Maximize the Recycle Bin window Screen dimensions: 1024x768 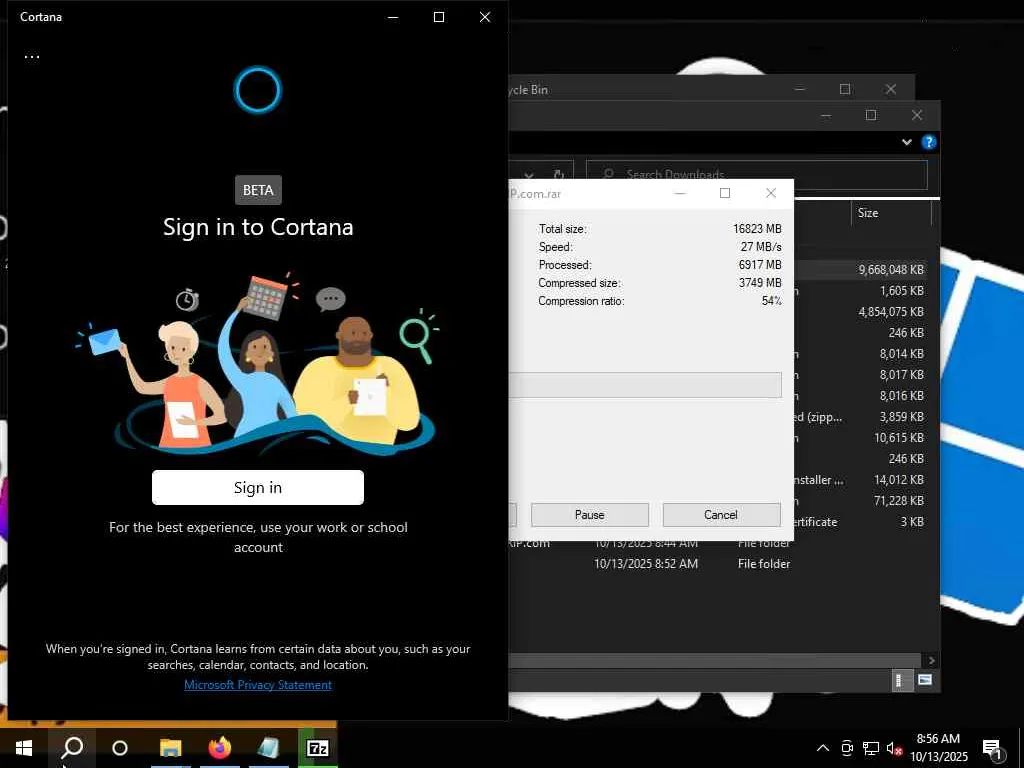pyautogui.click(x=844, y=89)
